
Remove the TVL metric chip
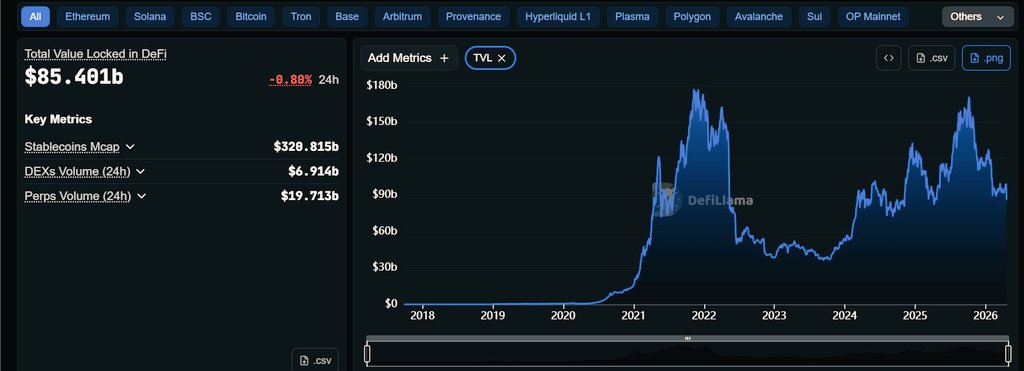click(502, 58)
